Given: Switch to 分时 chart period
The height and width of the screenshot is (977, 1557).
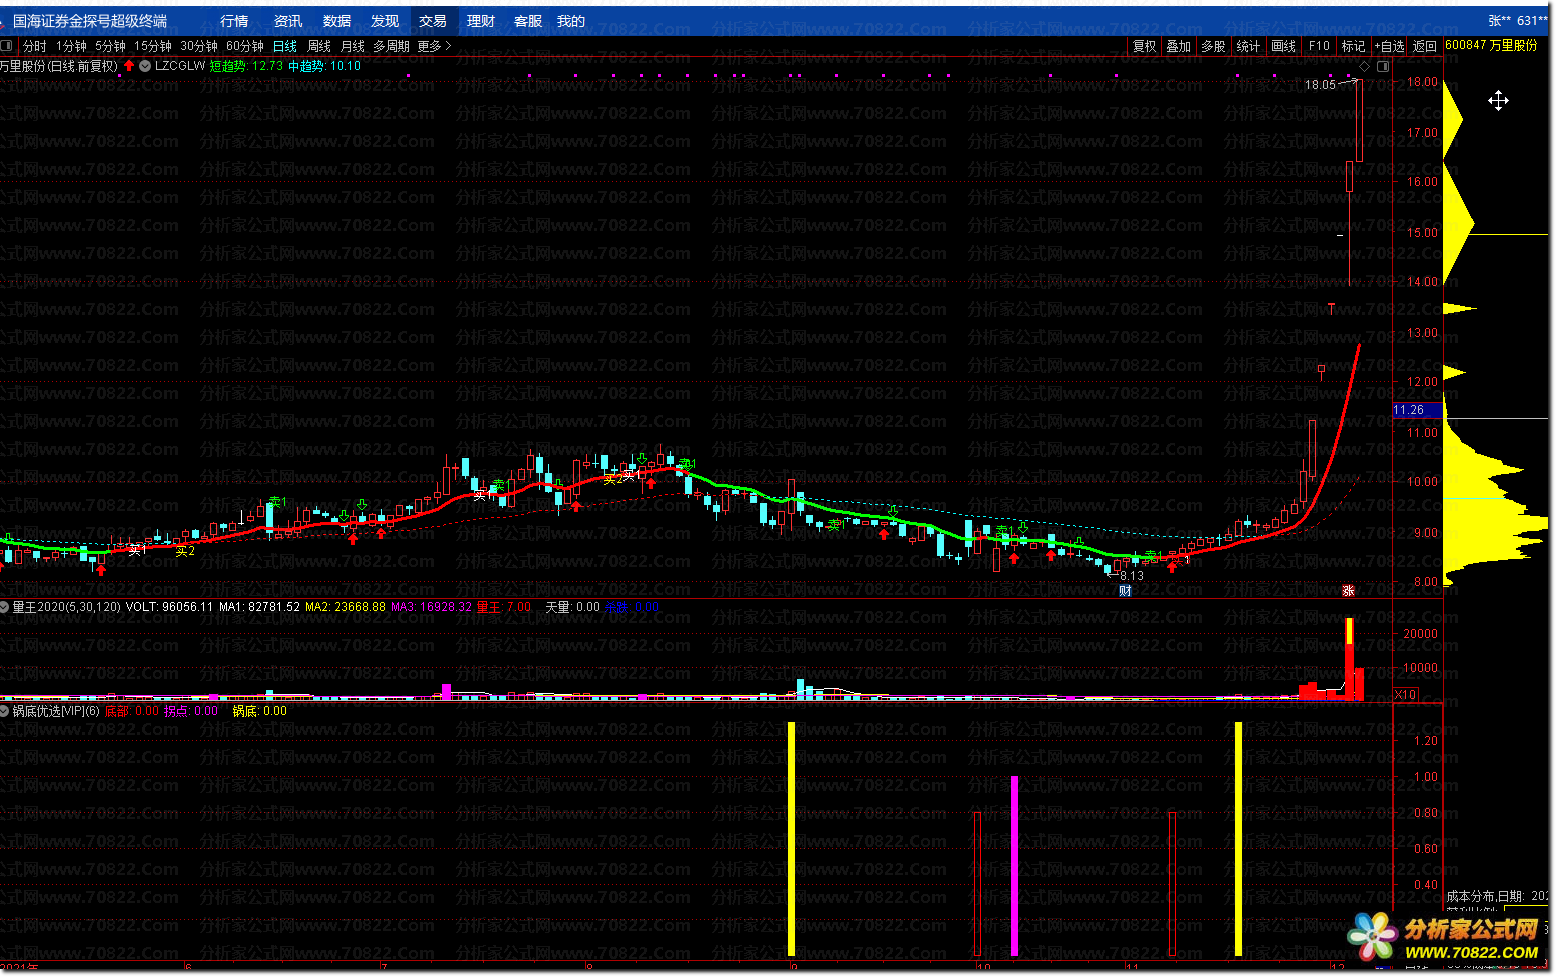Looking at the screenshot, I should tap(34, 46).
